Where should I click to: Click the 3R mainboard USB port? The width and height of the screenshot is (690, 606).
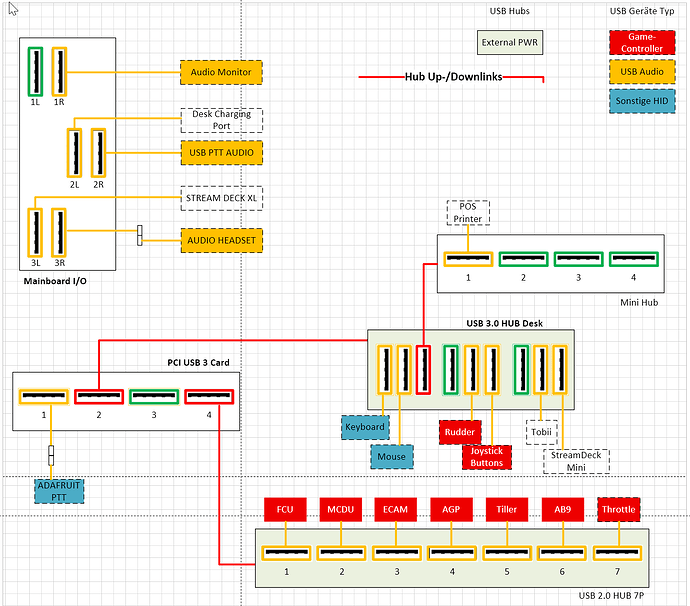[59, 232]
